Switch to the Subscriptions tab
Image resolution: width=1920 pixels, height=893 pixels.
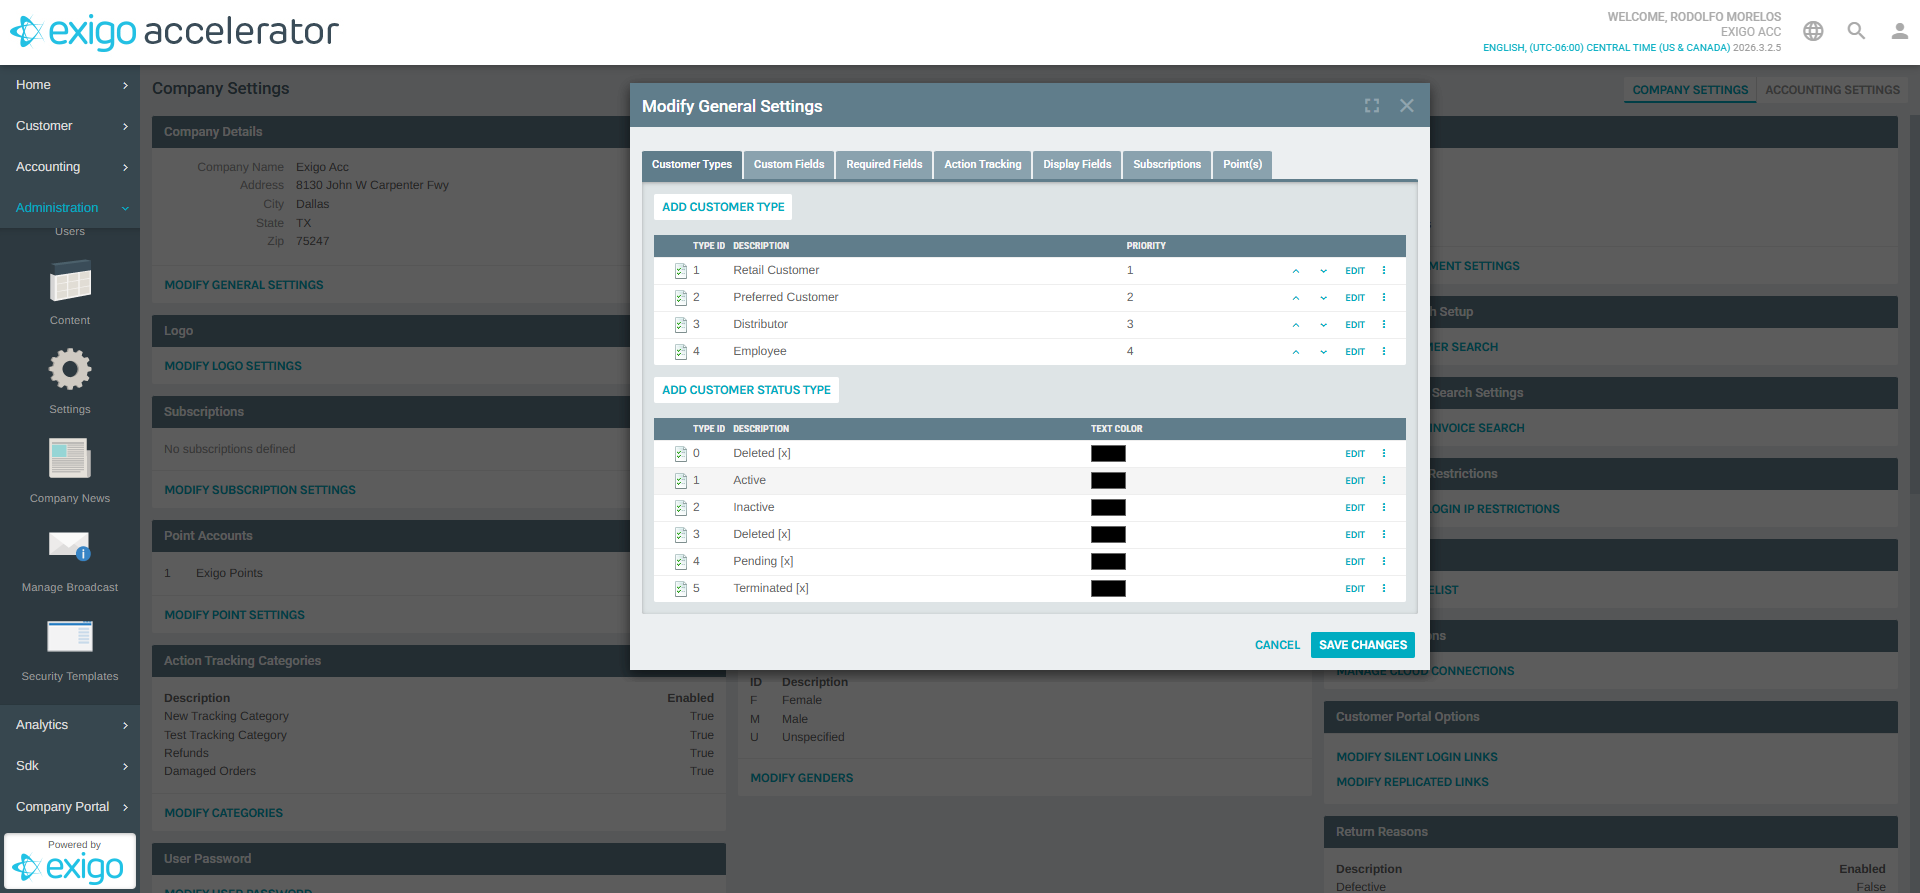click(1167, 165)
